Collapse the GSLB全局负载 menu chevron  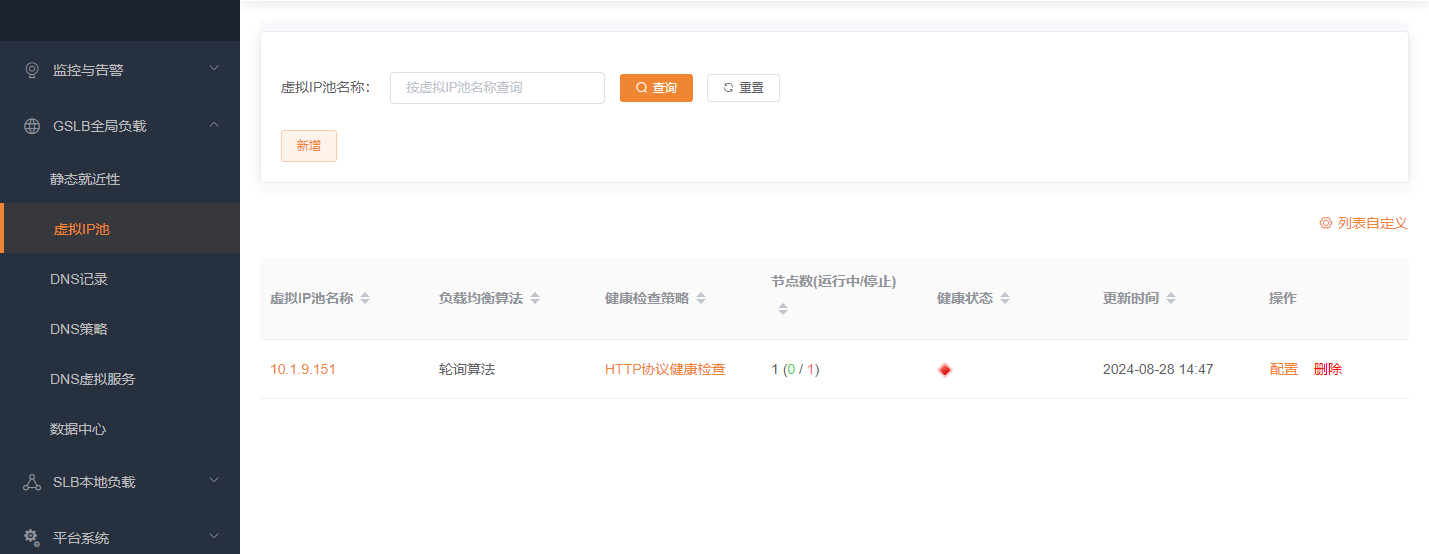click(x=213, y=125)
